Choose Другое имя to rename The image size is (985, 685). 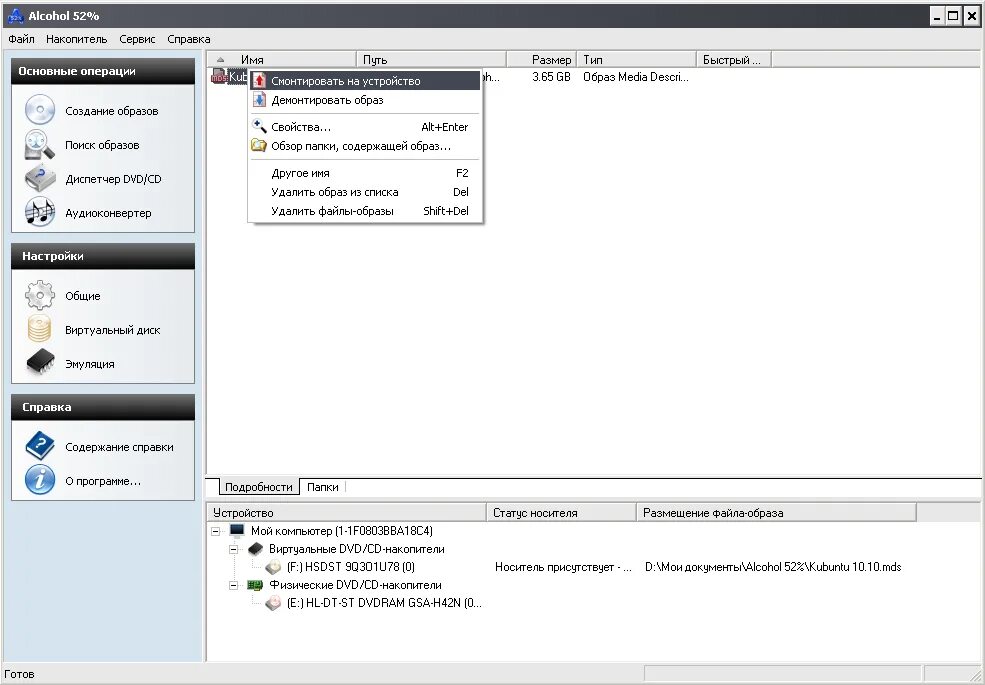click(365, 173)
